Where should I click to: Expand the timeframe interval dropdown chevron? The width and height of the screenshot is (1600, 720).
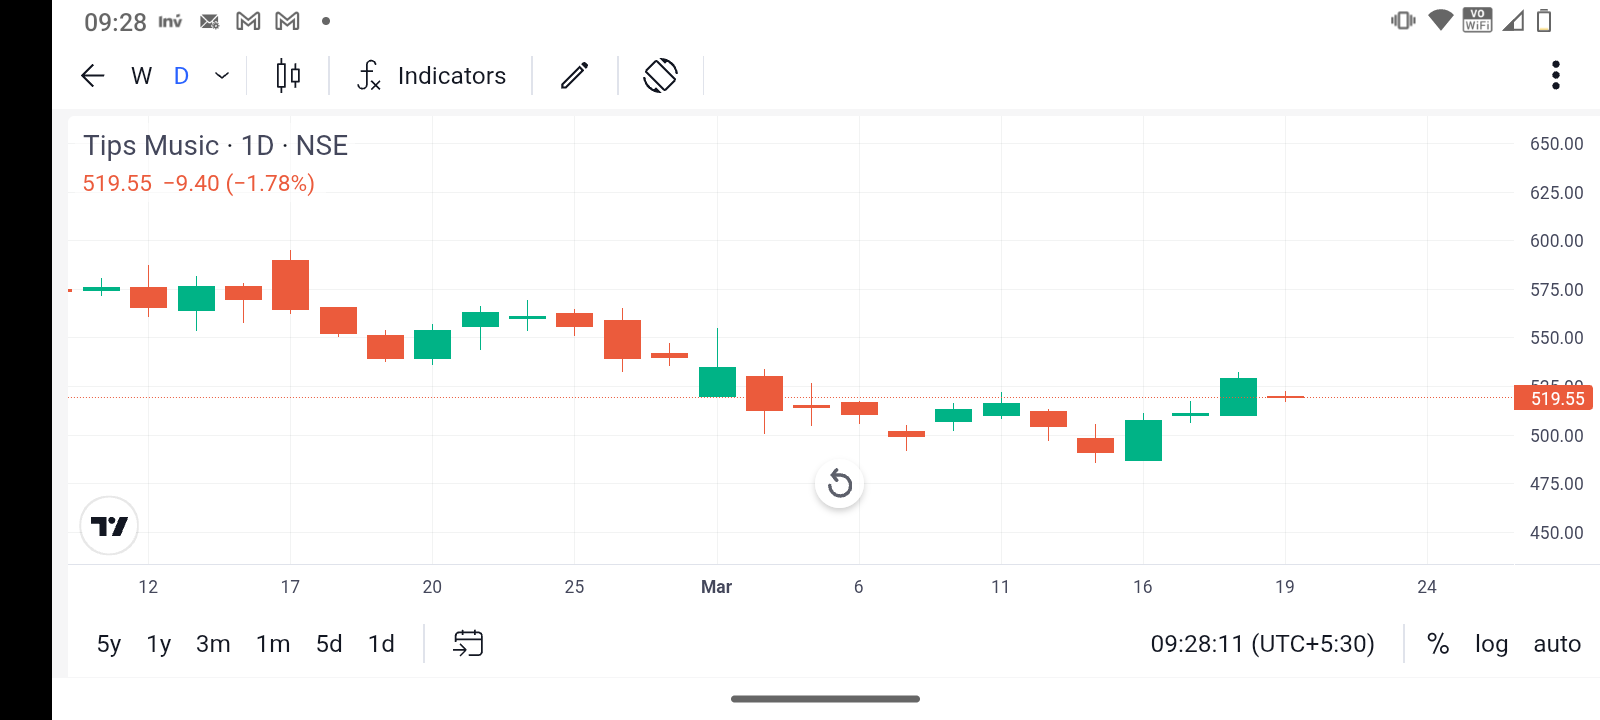coord(222,76)
